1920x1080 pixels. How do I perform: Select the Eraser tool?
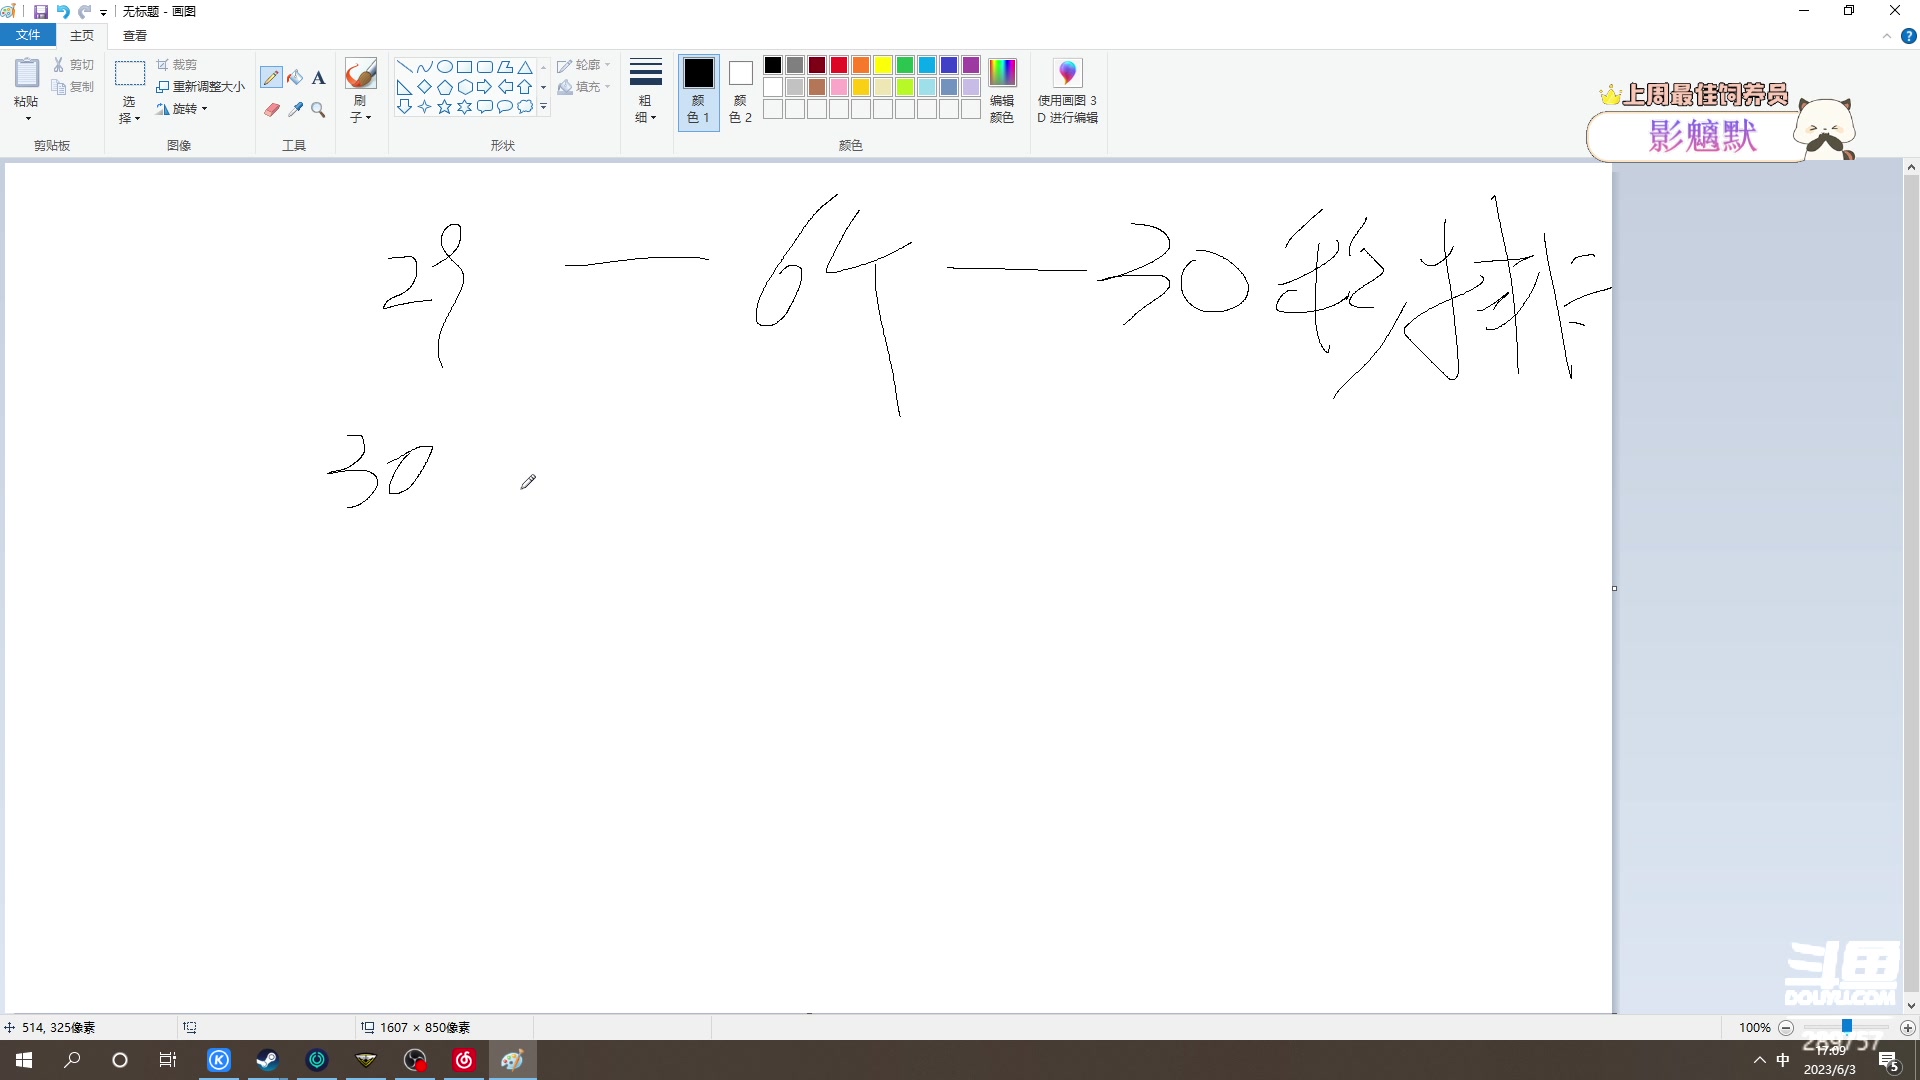(x=271, y=110)
